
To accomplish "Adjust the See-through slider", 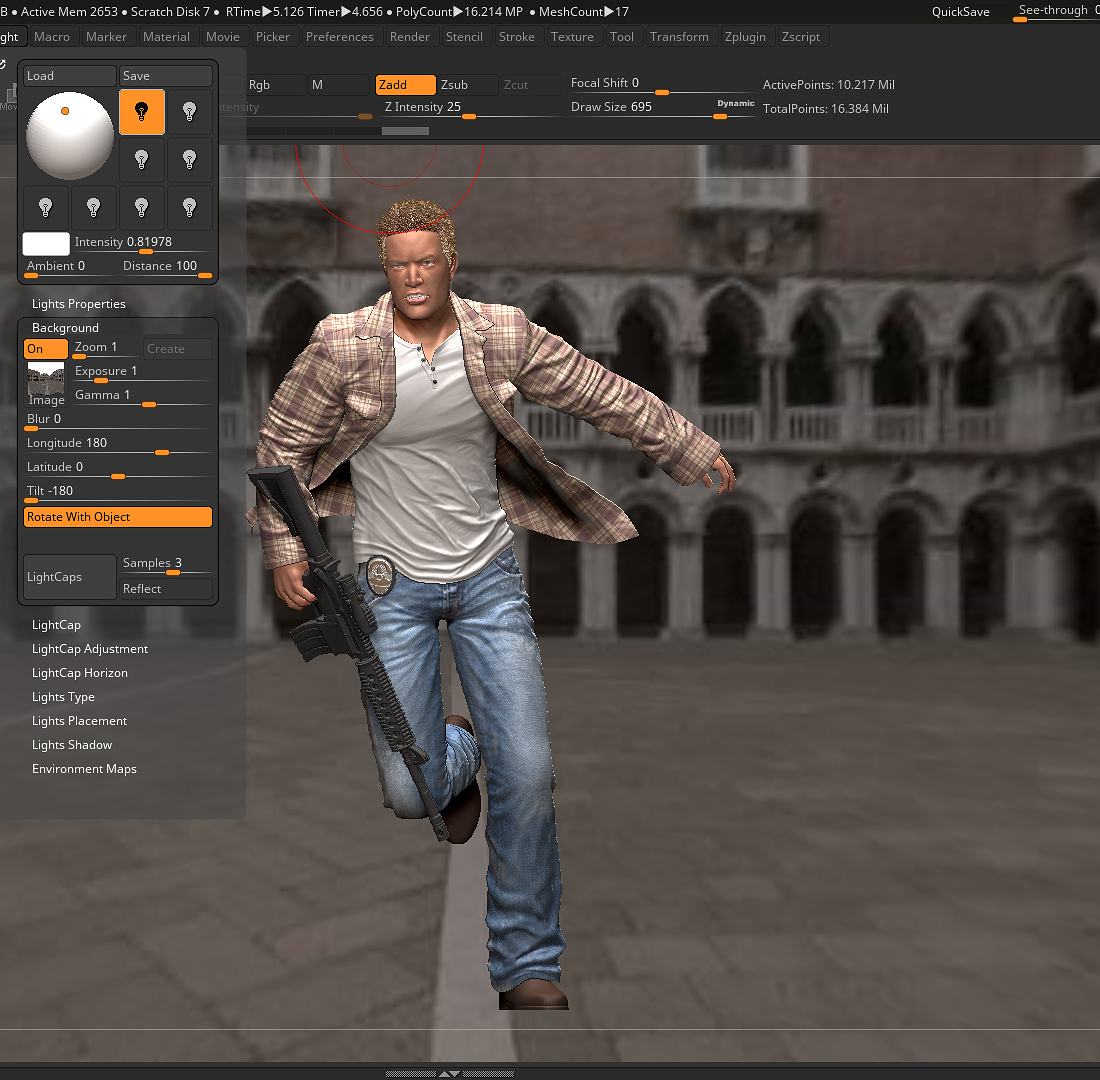I will point(1056,12).
